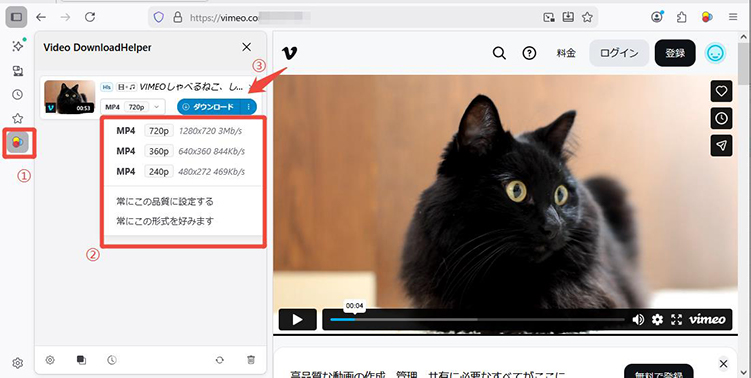Click the ログイン button
The height and width of the screenshot is (378, 751).
click(x=619, y=53)
